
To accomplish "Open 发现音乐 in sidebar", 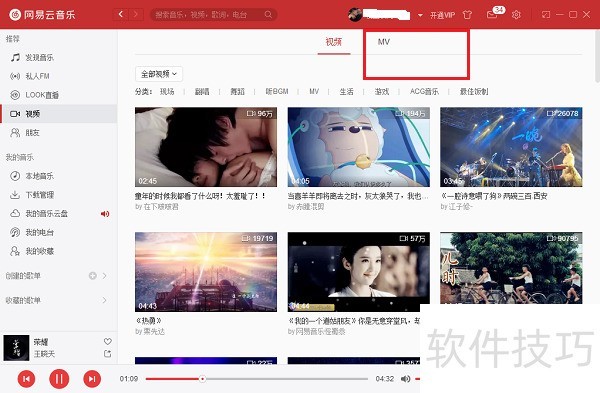I will point(58,57).
